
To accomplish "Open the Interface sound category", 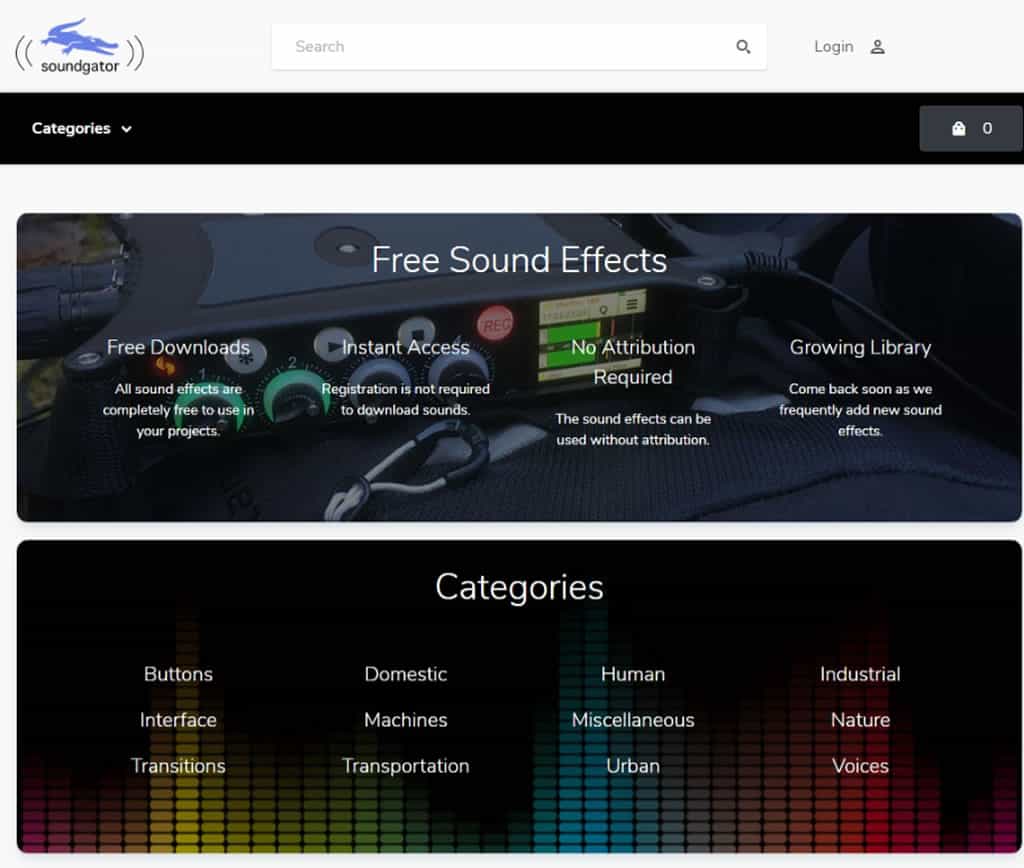I will (178, 720).
